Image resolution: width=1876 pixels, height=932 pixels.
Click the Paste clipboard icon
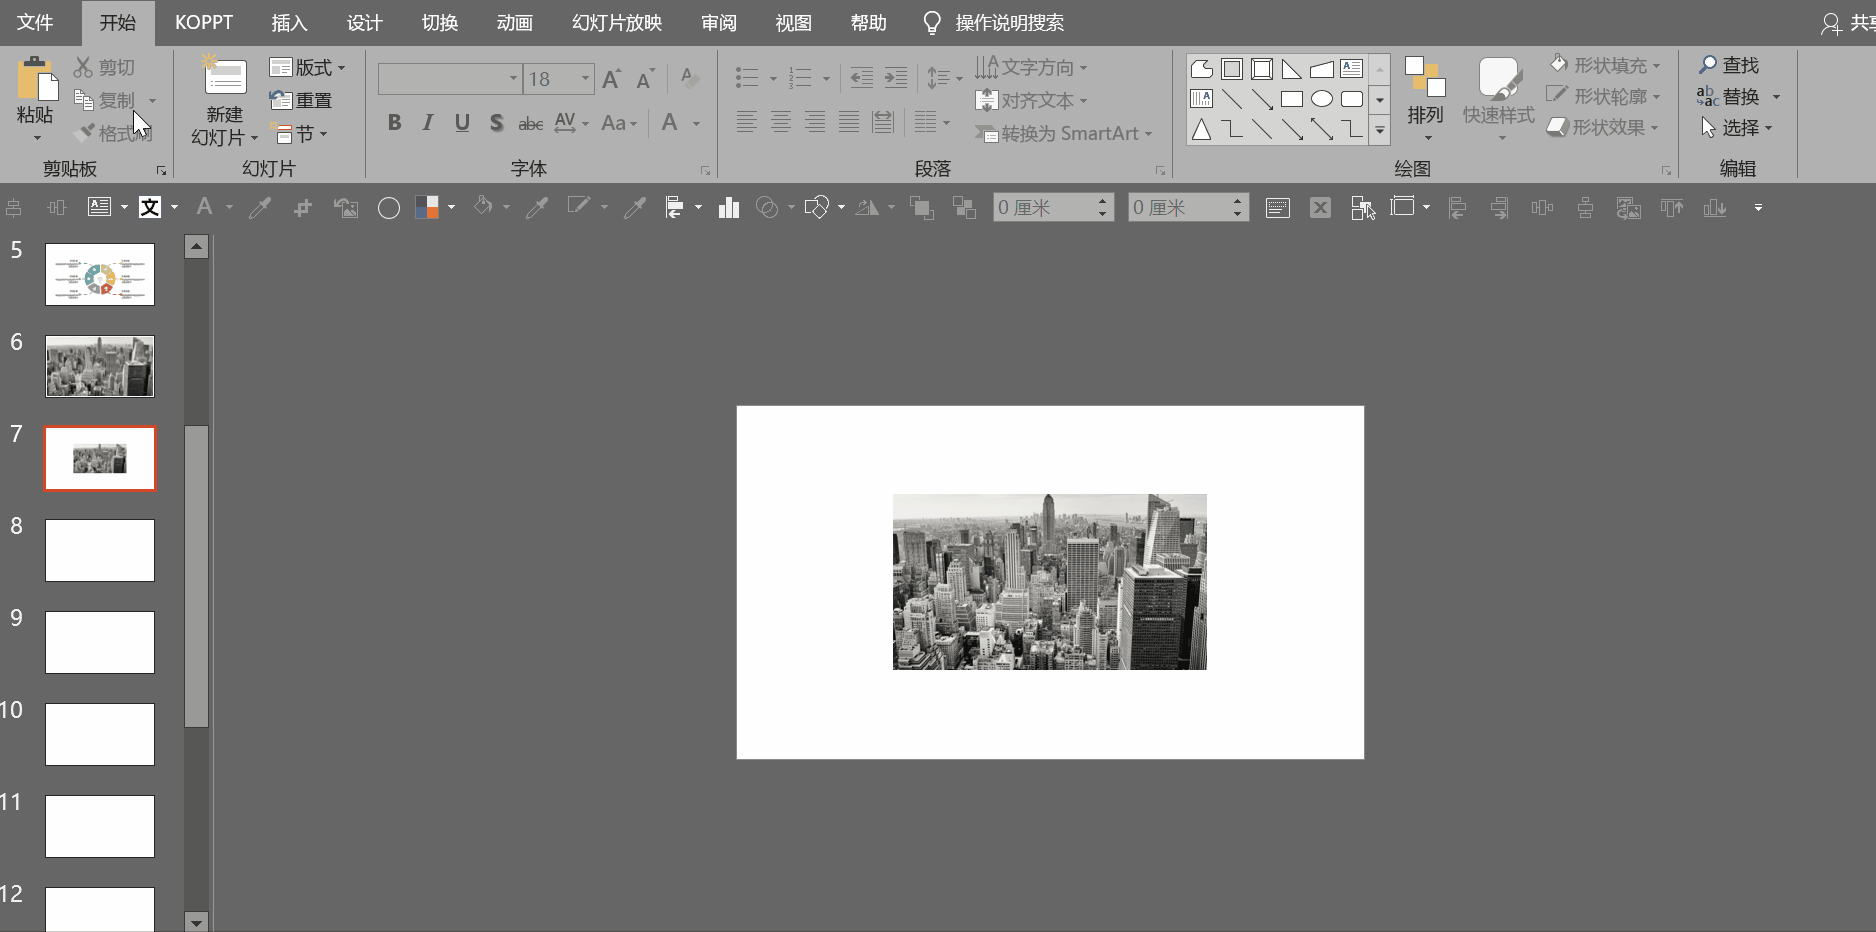[35, 80]
